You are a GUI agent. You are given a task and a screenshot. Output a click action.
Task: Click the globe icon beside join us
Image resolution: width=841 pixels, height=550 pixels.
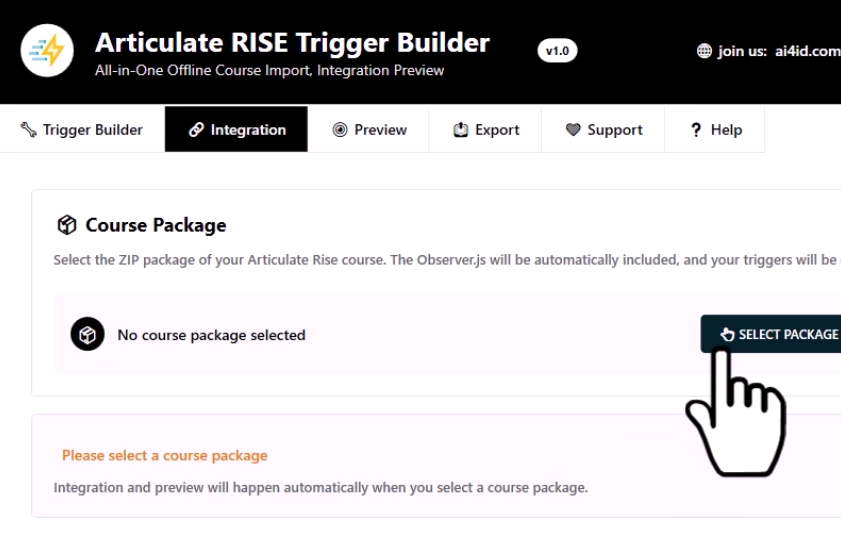704,51
